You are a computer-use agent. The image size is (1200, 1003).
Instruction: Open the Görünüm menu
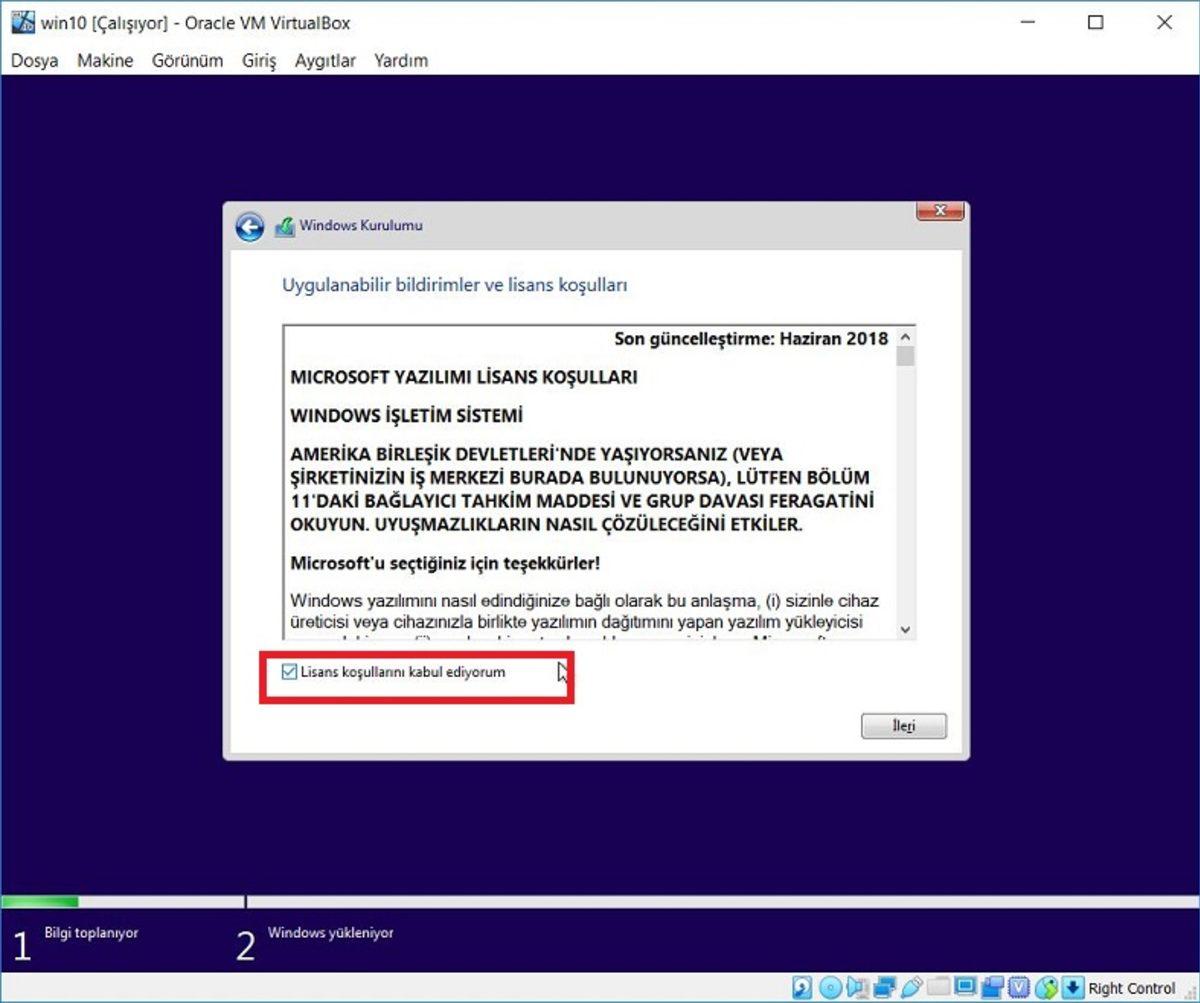187,60
